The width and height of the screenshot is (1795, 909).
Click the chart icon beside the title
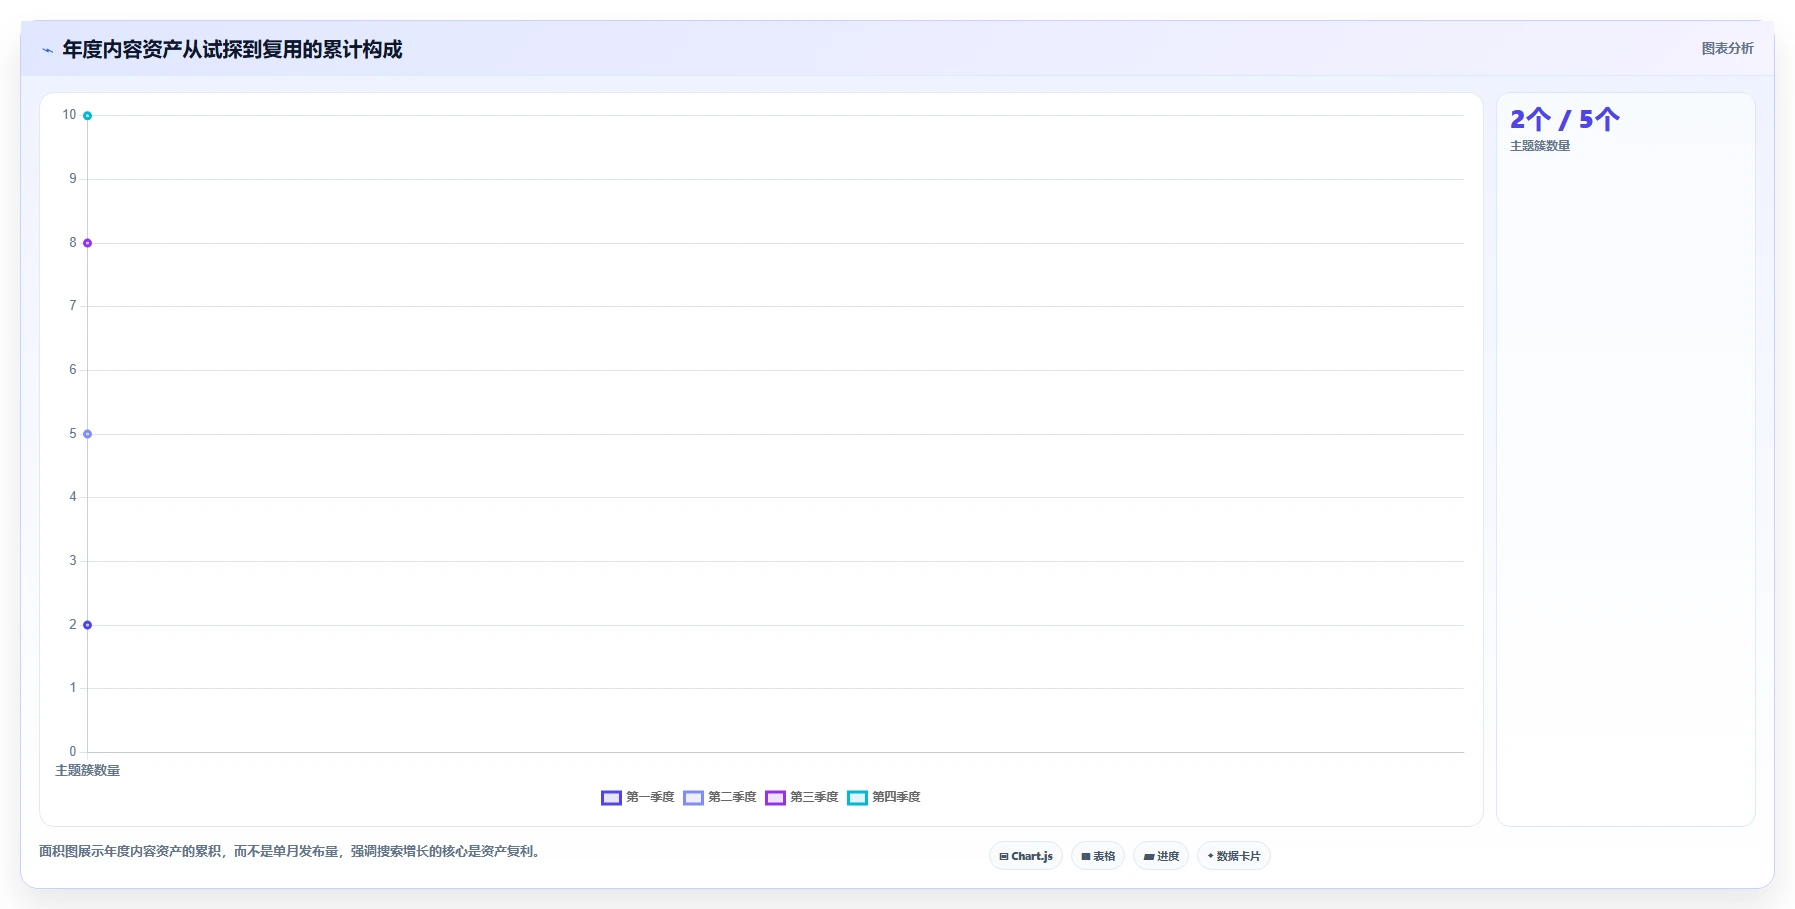pyautogui.click(x=47, y=50)
